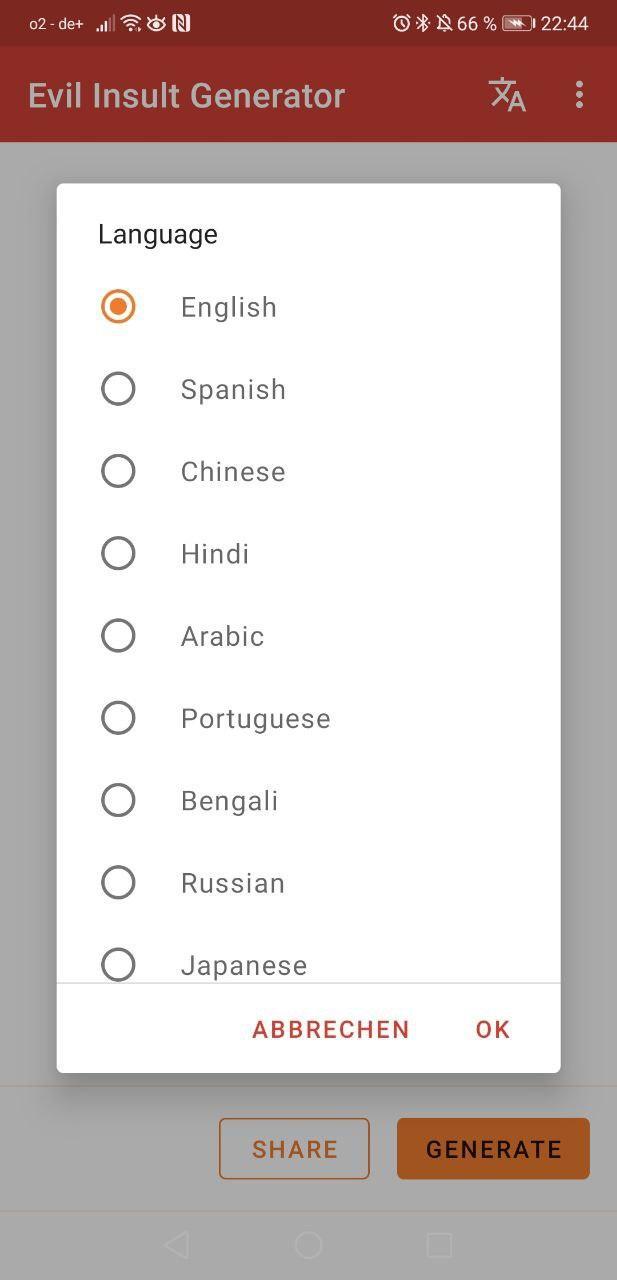
Task: Pick Russian from the list
Action: [x=118, y=882]
